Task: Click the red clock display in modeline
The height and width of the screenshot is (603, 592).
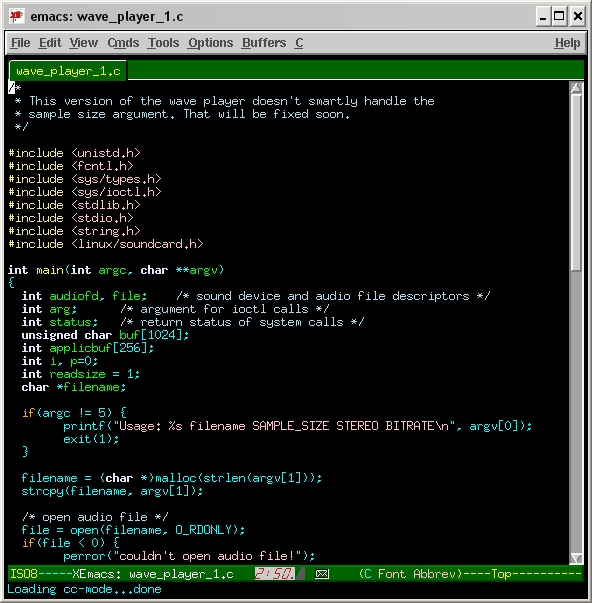Action: (274, 574)
